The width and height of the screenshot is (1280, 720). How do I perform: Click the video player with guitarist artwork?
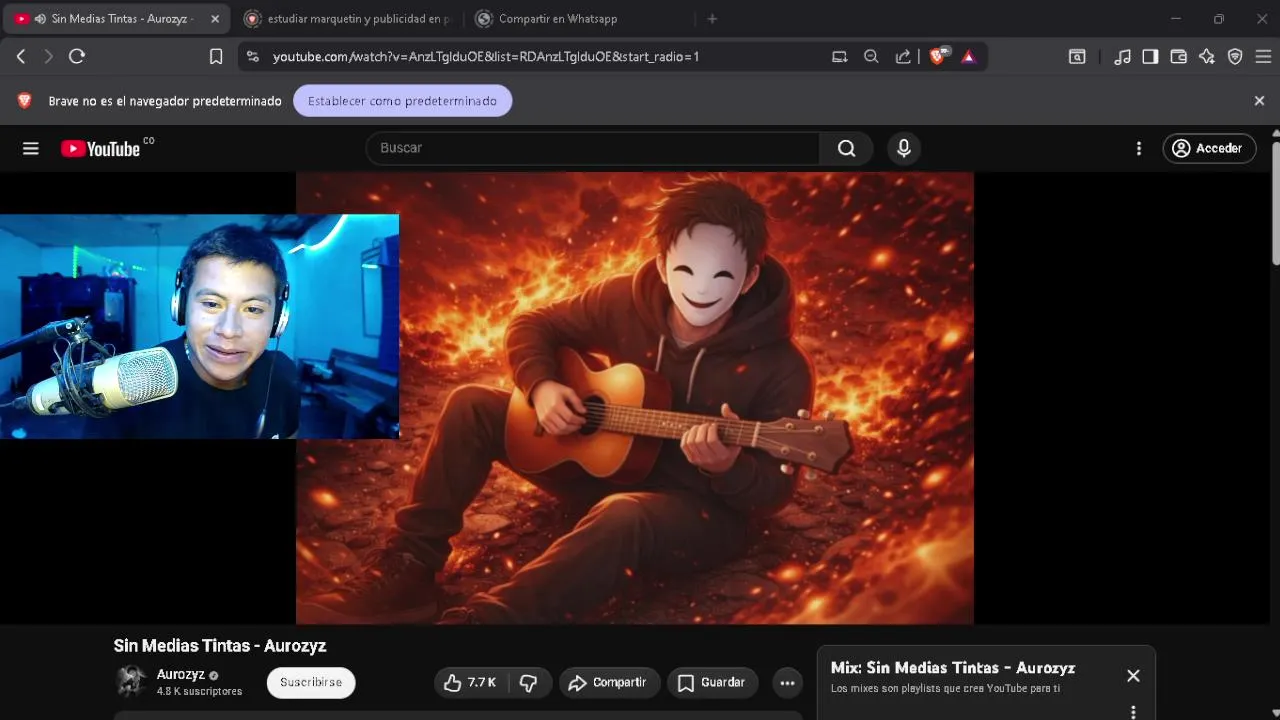635,398
